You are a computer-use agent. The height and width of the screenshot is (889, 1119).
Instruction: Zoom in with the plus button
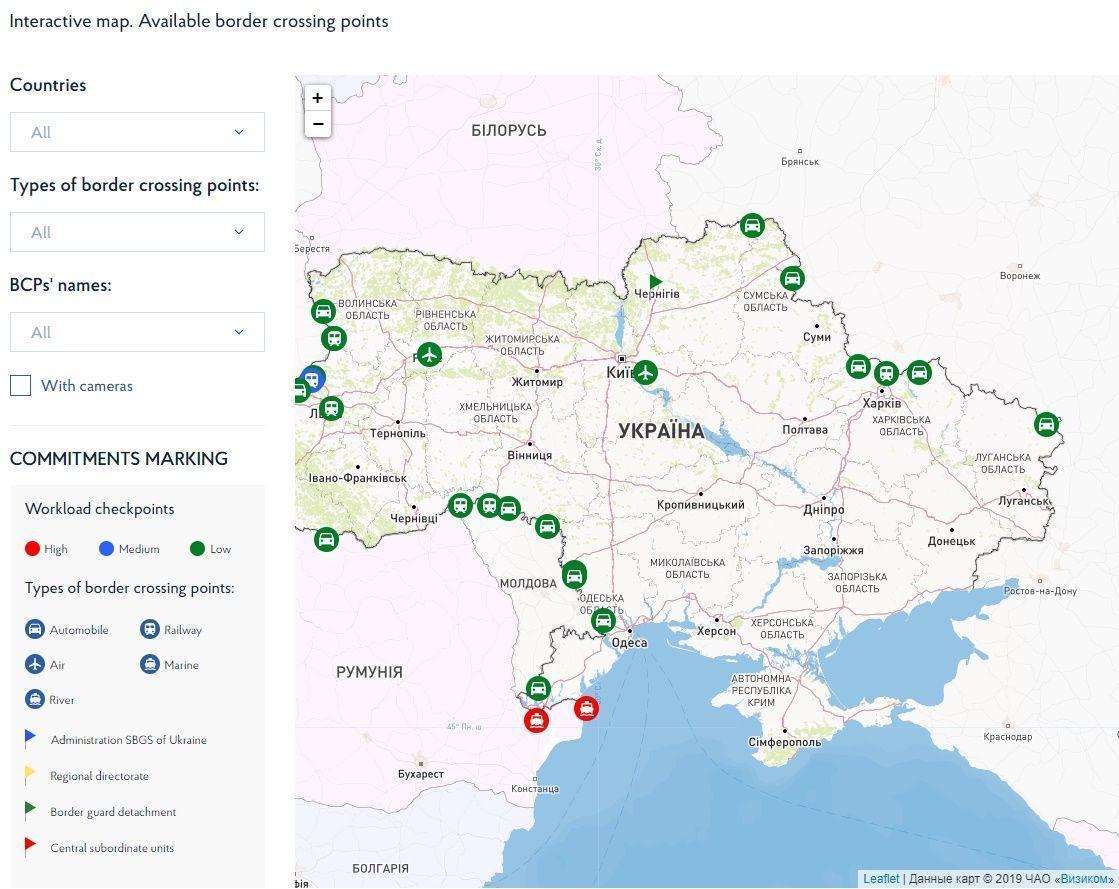pos(318,98)
